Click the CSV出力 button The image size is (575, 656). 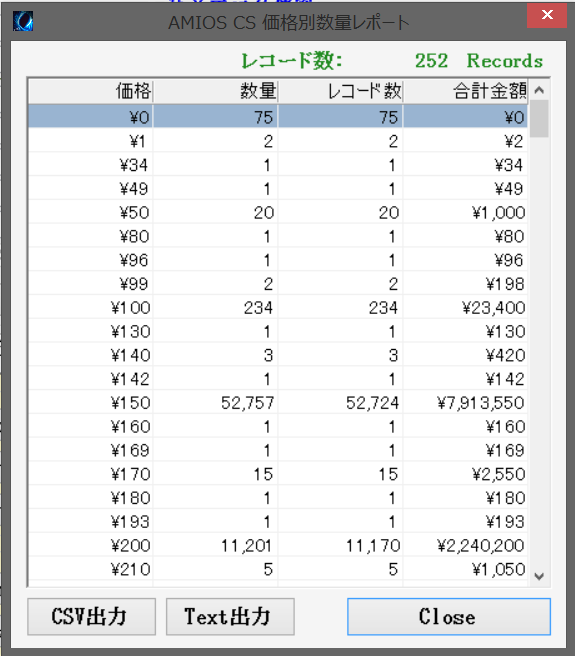tap(91, 616)
